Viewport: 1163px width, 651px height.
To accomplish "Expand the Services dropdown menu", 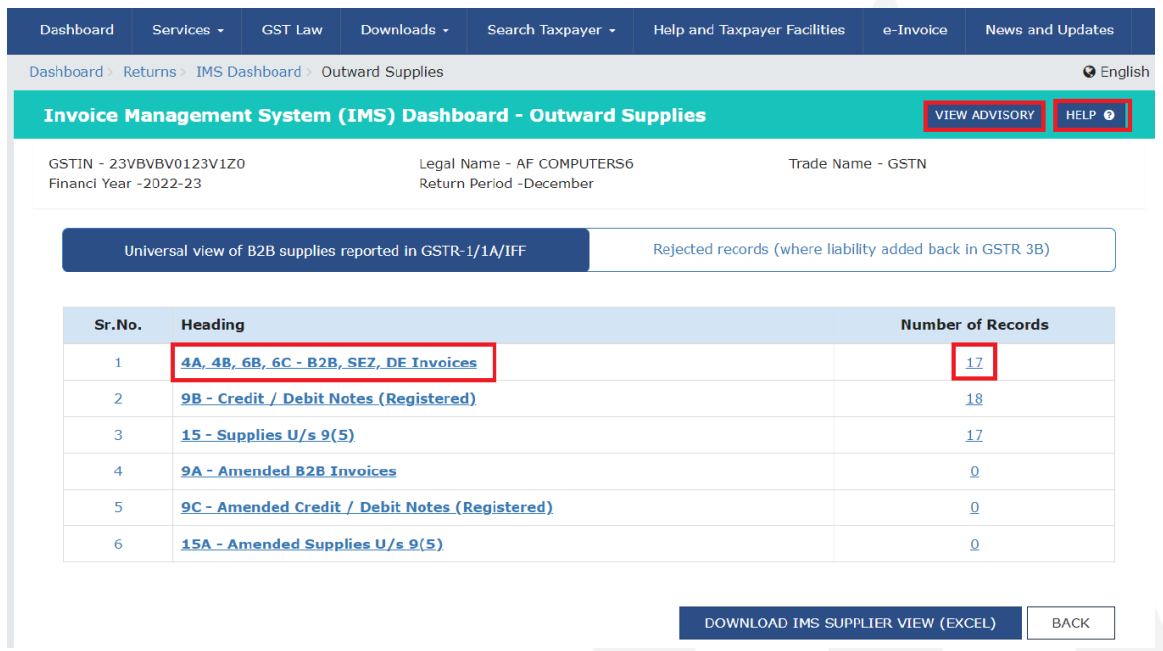I will click(x=187, y=30).
